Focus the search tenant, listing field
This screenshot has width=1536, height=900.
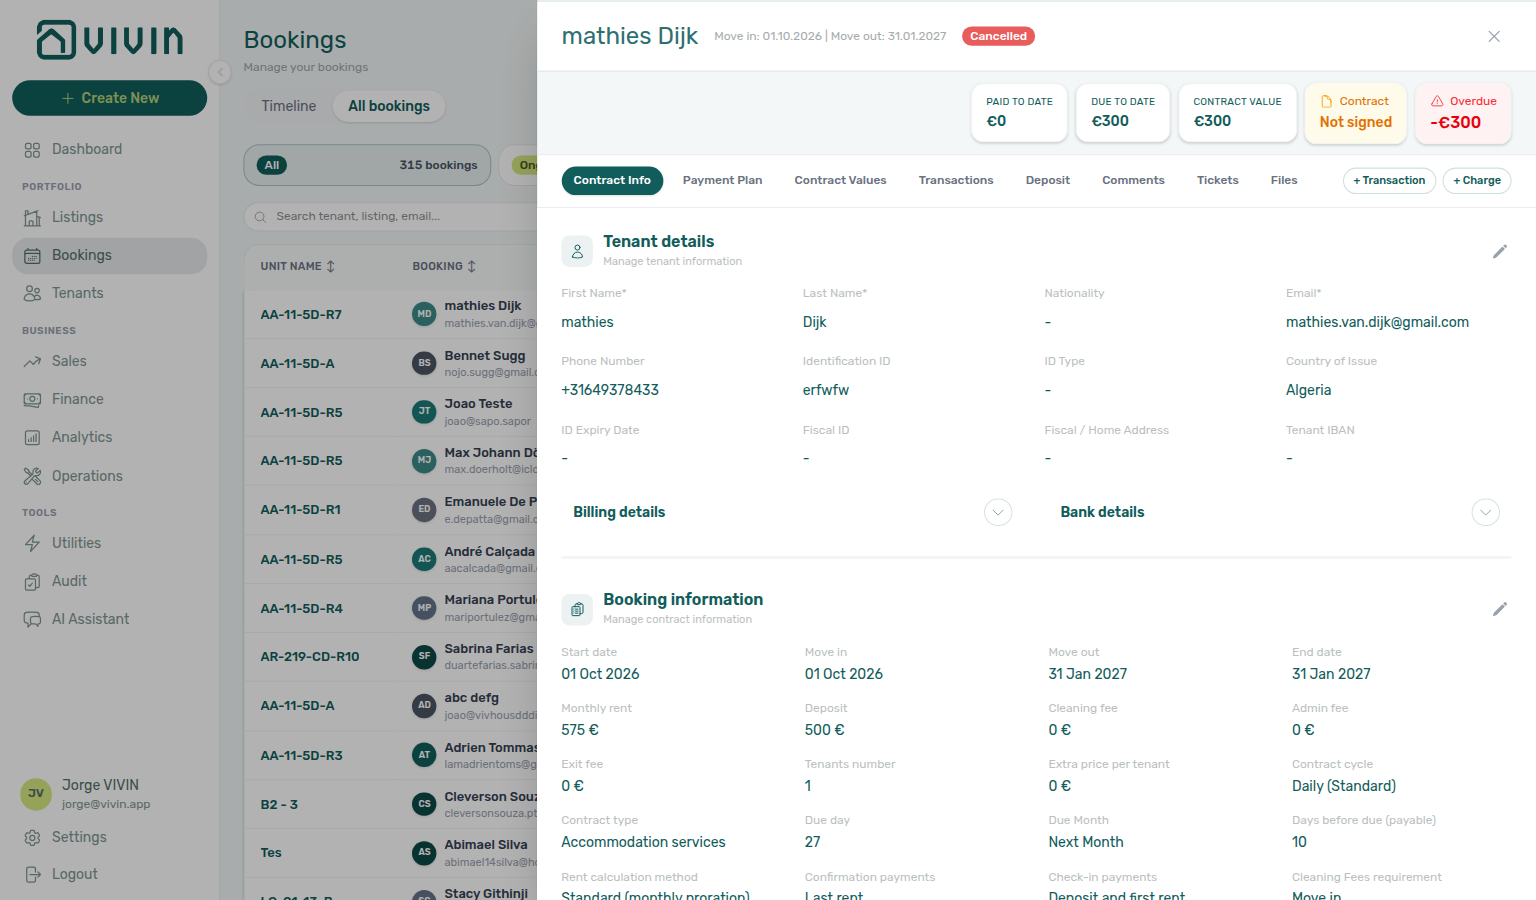[x=392, y=216]
